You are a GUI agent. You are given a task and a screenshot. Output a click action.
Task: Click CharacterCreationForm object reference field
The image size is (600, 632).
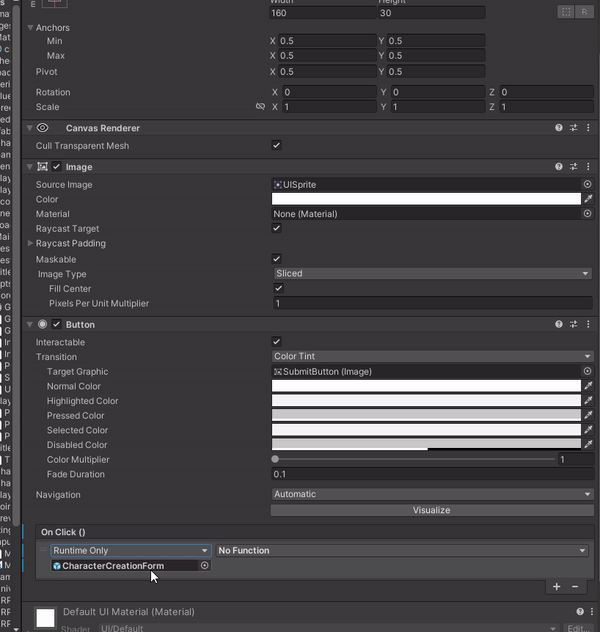(125, 565)
